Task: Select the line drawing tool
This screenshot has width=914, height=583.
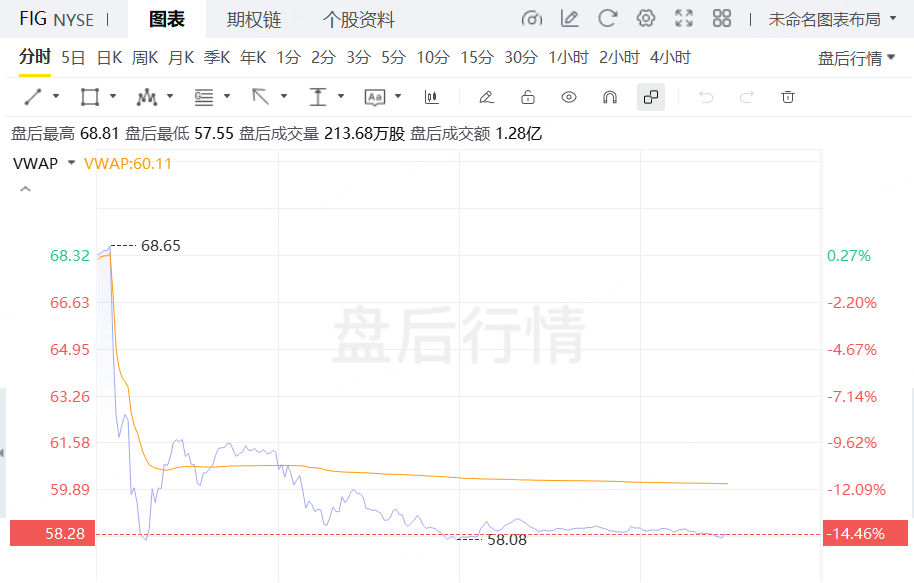Action: [x=33, y=97]
